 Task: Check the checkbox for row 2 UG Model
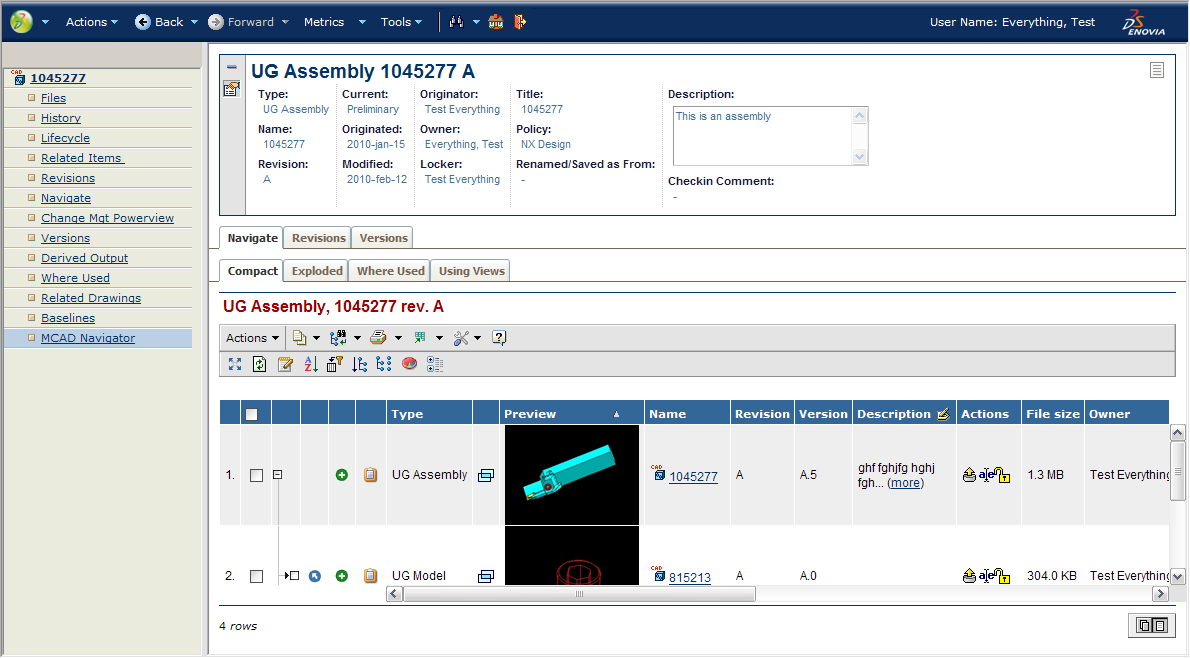click(256, 576)
